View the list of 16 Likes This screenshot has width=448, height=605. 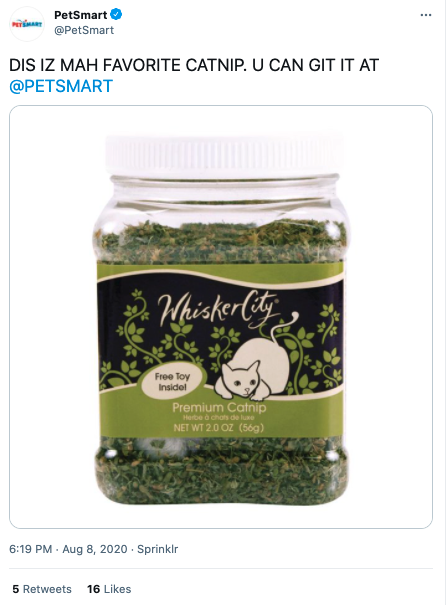click(109, 589)
